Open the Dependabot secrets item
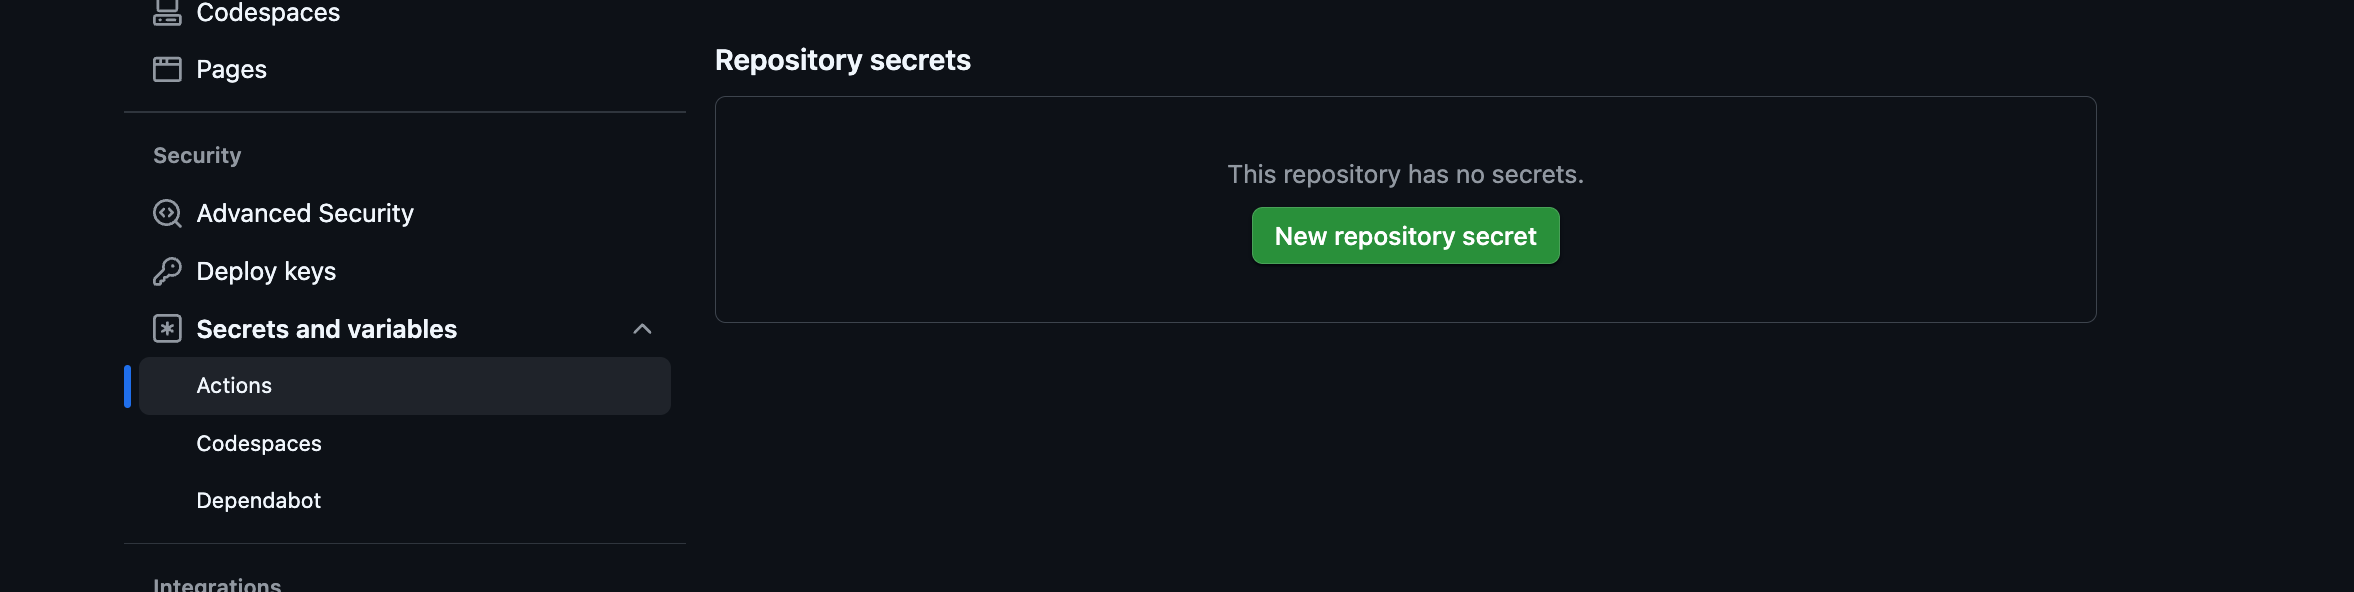The height and width of the screenshot is (592, 2354). coord(258,500)
